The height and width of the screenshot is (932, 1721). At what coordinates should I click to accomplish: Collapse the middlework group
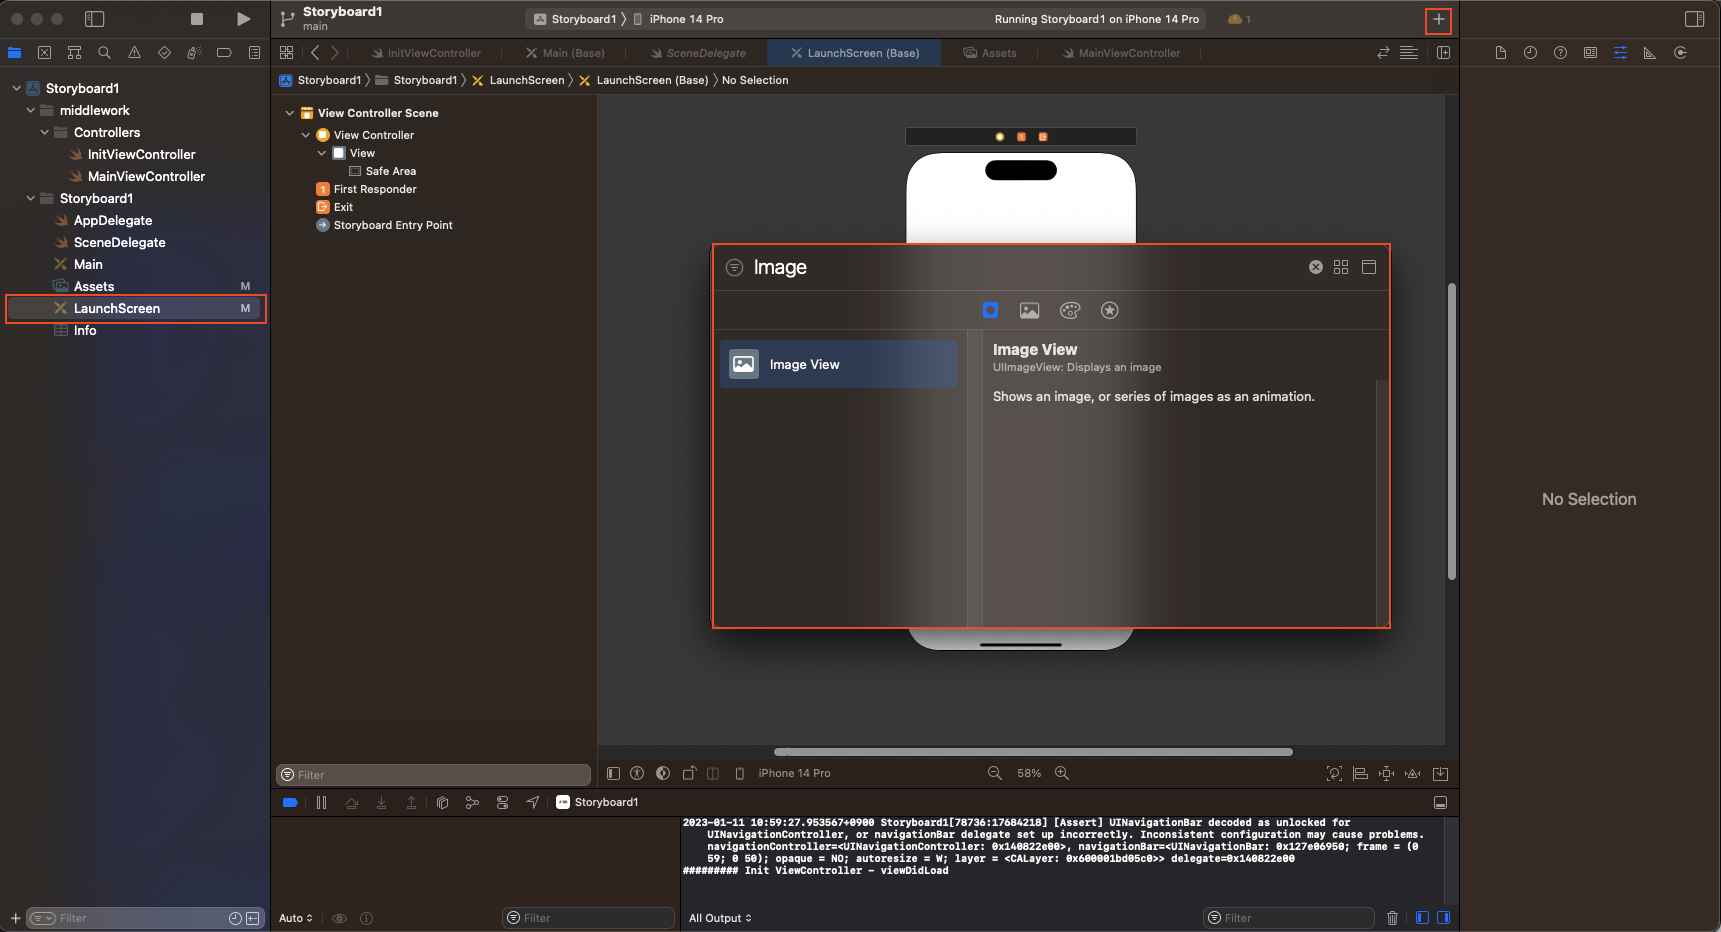click(31, 110)
